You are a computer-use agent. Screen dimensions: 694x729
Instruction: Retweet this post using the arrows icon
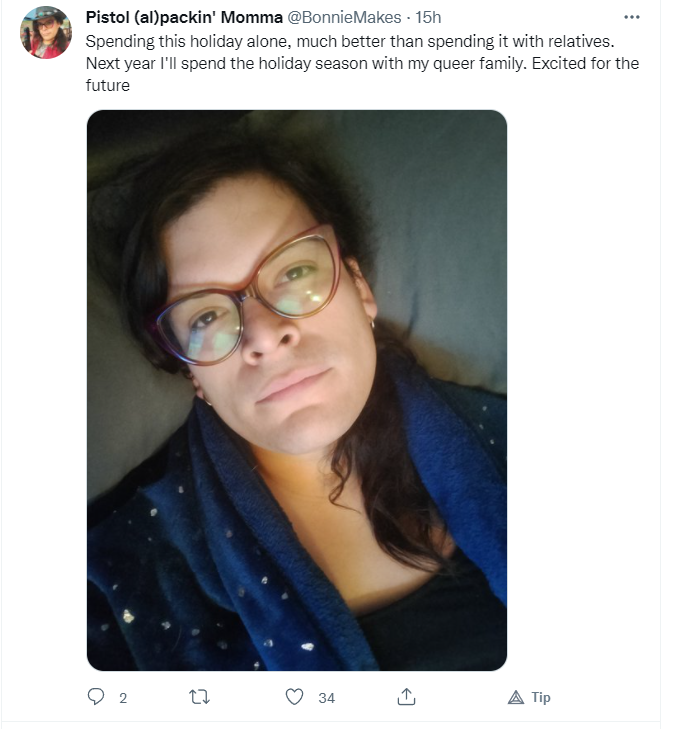click(199, 697)
